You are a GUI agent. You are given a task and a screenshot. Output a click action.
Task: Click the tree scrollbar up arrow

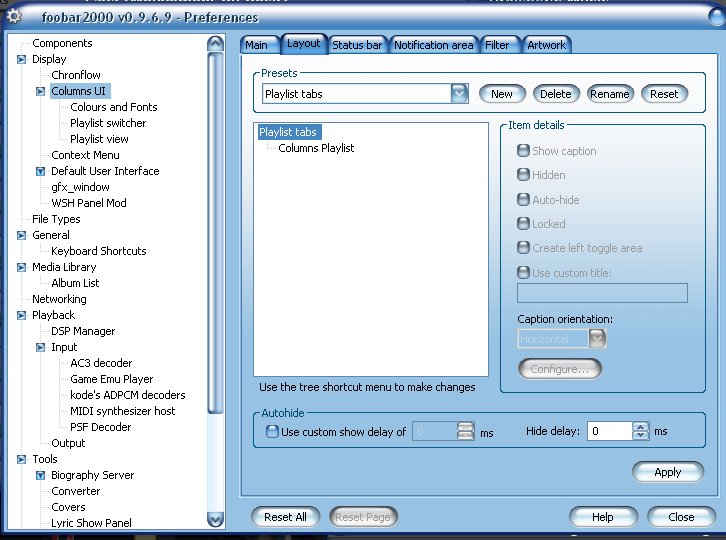pyautogui.click(x=215, y=44)
